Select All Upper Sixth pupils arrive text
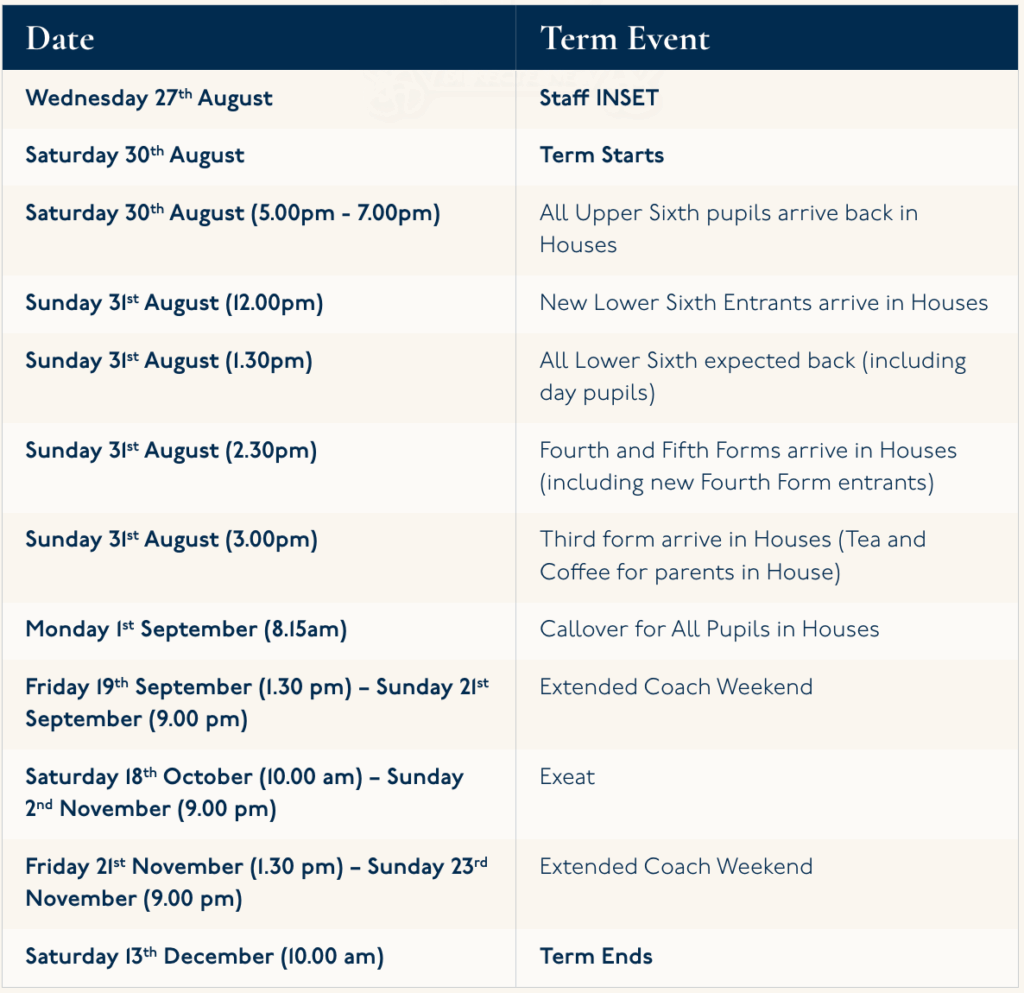Screen dimensions: 1024x993 point(728,229)
